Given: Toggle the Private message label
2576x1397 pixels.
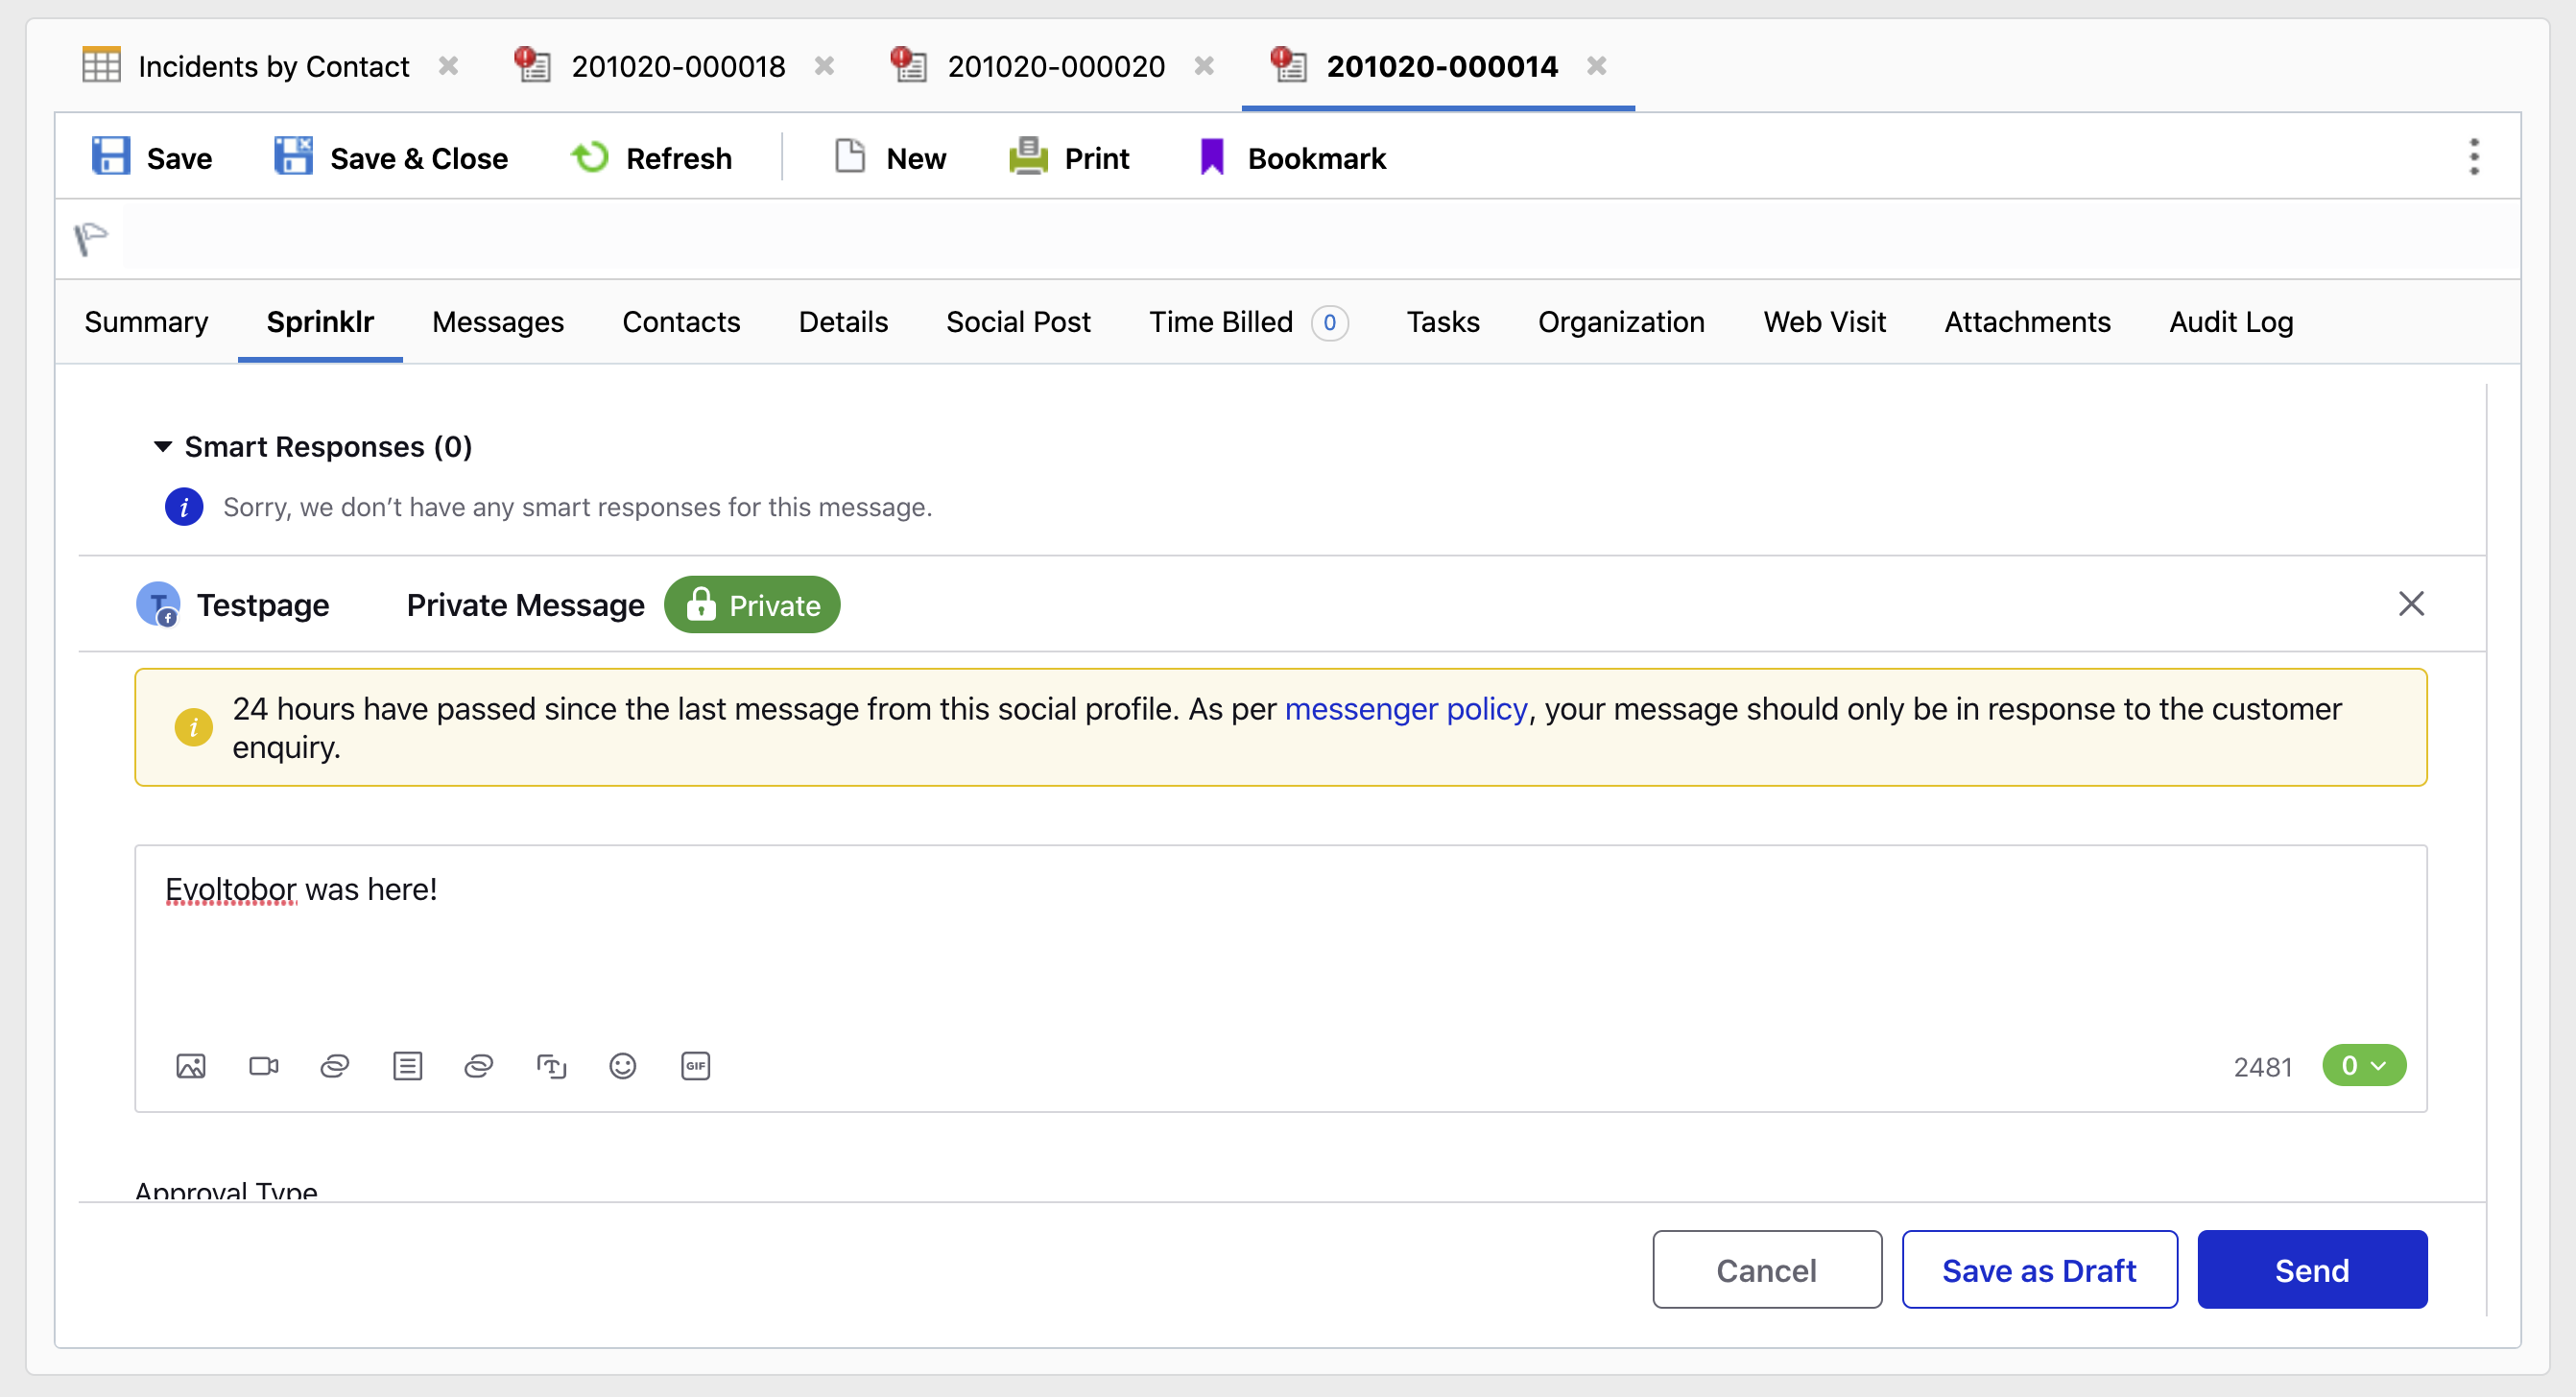Looking at the screenshot, I should (753, 604).
